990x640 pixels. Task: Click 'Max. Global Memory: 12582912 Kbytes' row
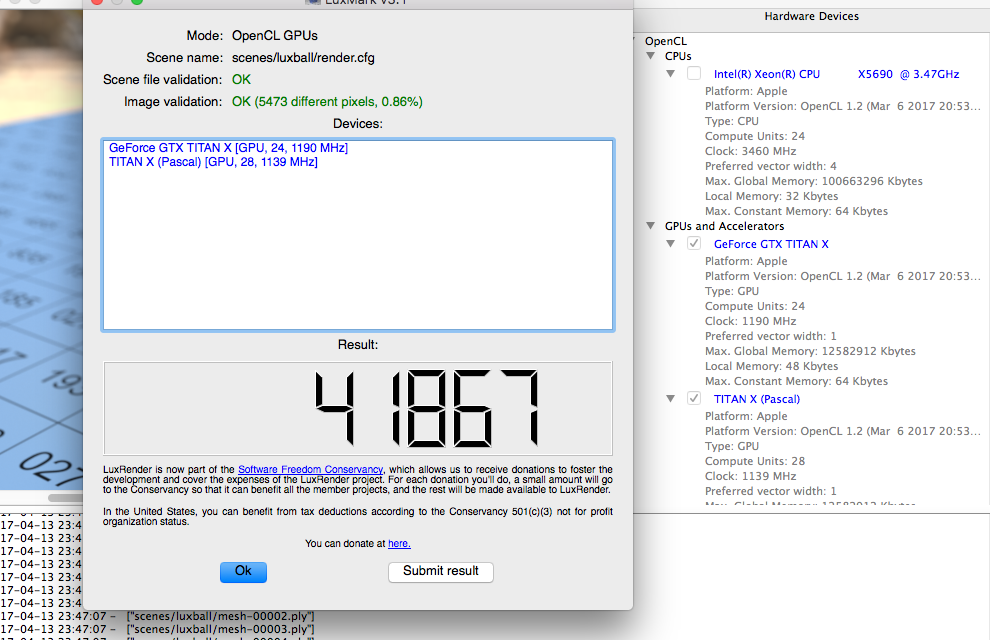pyautogui.click(x=810, y=352)
